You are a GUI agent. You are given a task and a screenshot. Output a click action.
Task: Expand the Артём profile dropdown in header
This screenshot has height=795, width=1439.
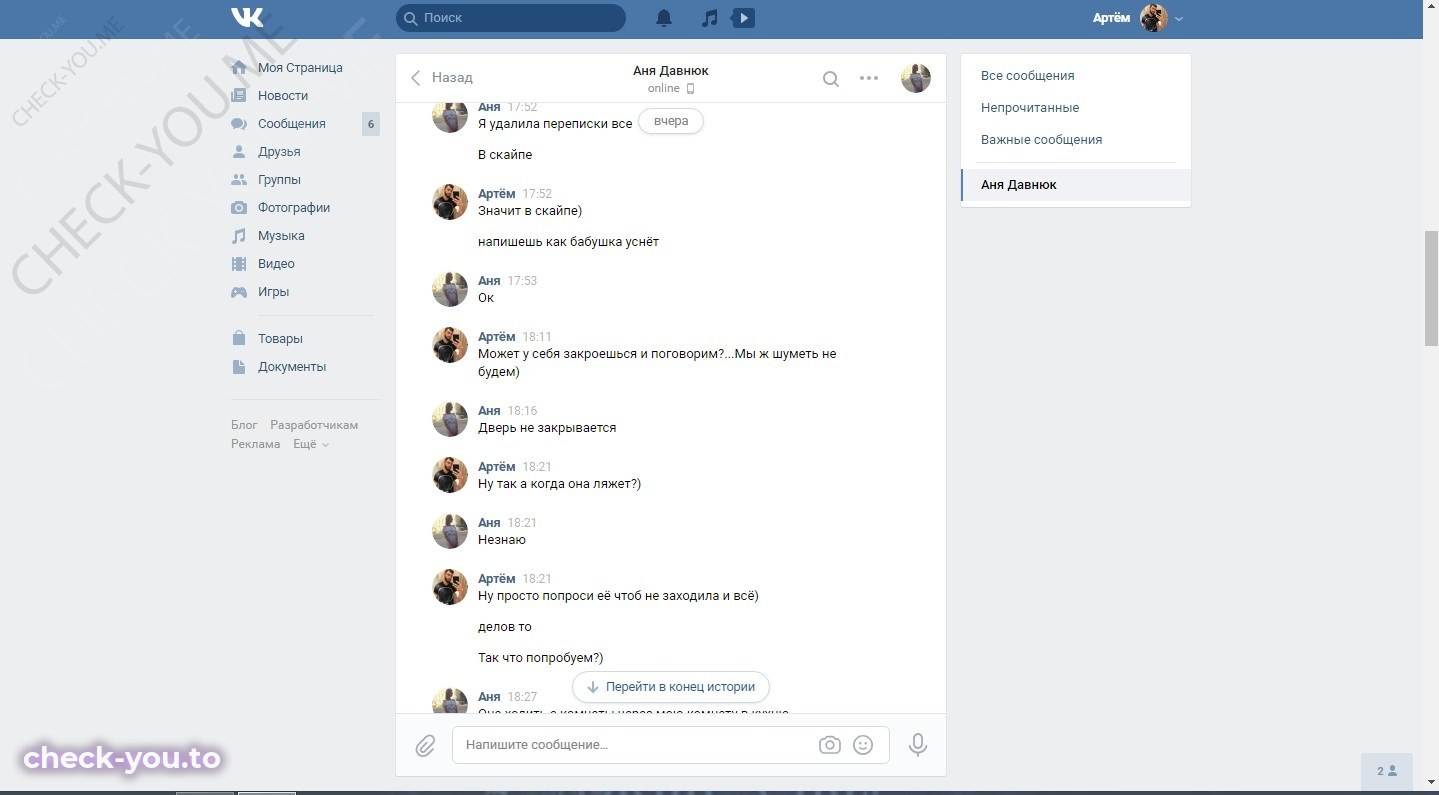click(x=1138, y=18)
